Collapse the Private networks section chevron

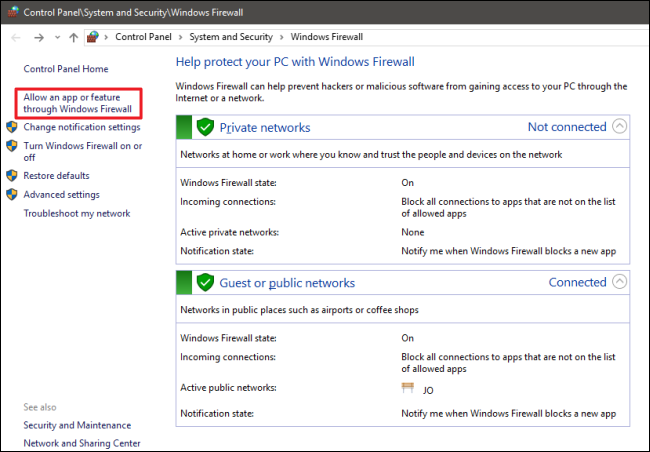point(620,127)
